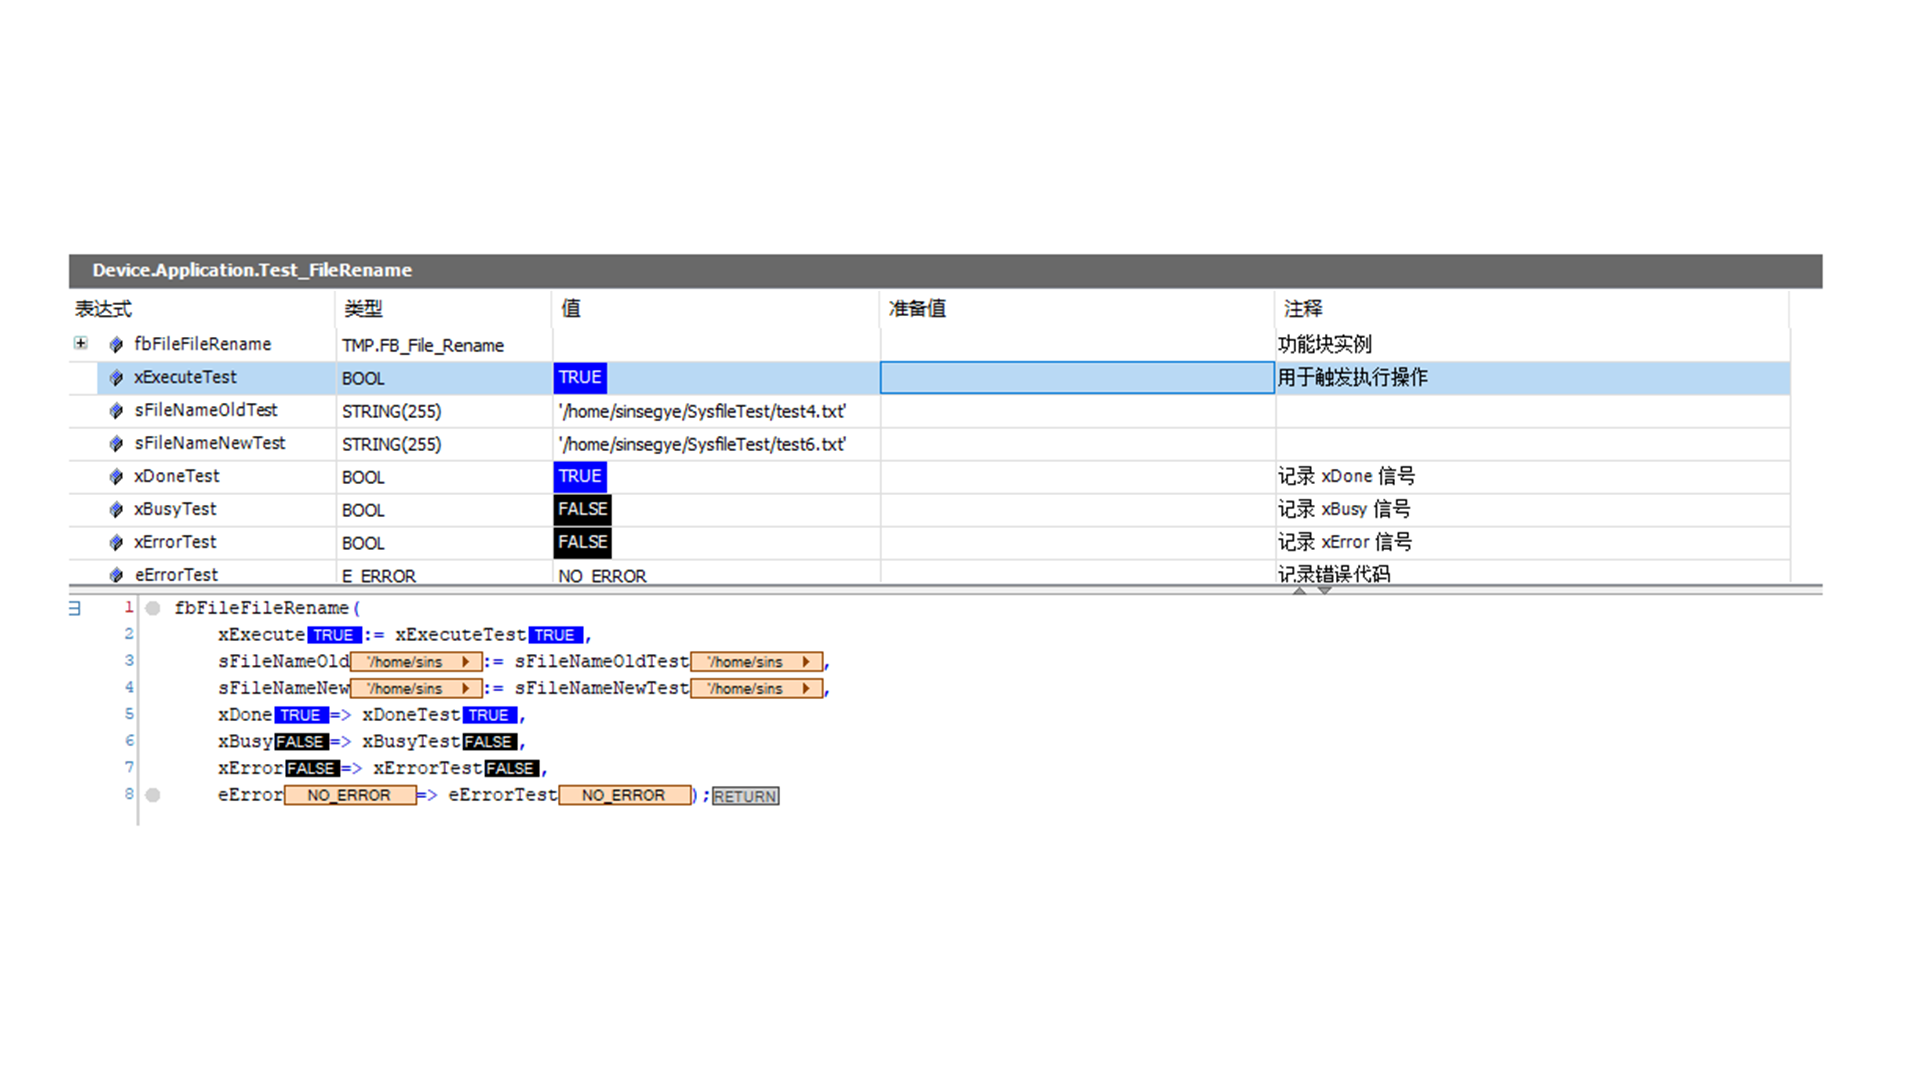Expand sFileNameNewTest inline value arrow

[806, 689]
